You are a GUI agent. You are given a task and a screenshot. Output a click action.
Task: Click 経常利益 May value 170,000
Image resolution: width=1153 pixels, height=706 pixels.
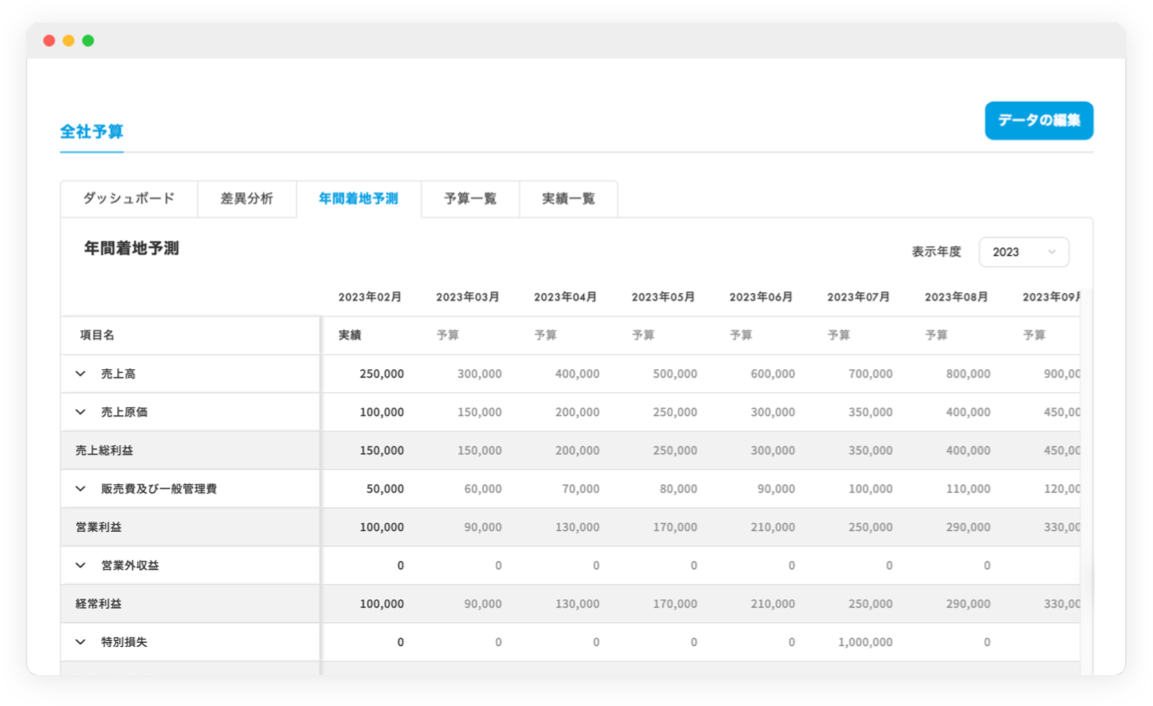click(x=675, y=604)
